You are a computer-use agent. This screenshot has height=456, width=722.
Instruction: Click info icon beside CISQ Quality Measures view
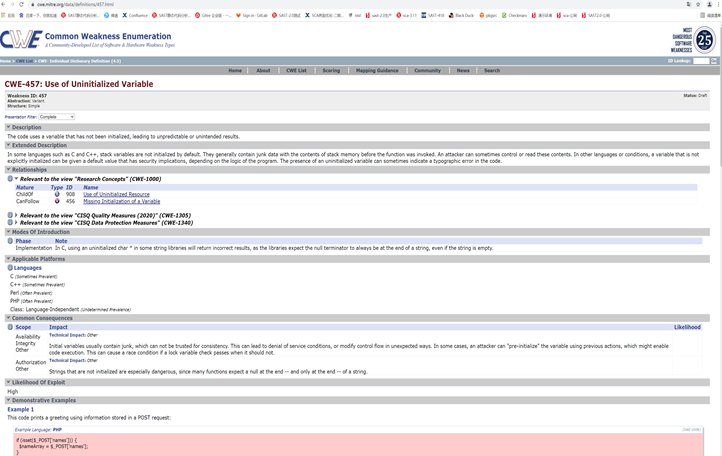coord(10,215)
